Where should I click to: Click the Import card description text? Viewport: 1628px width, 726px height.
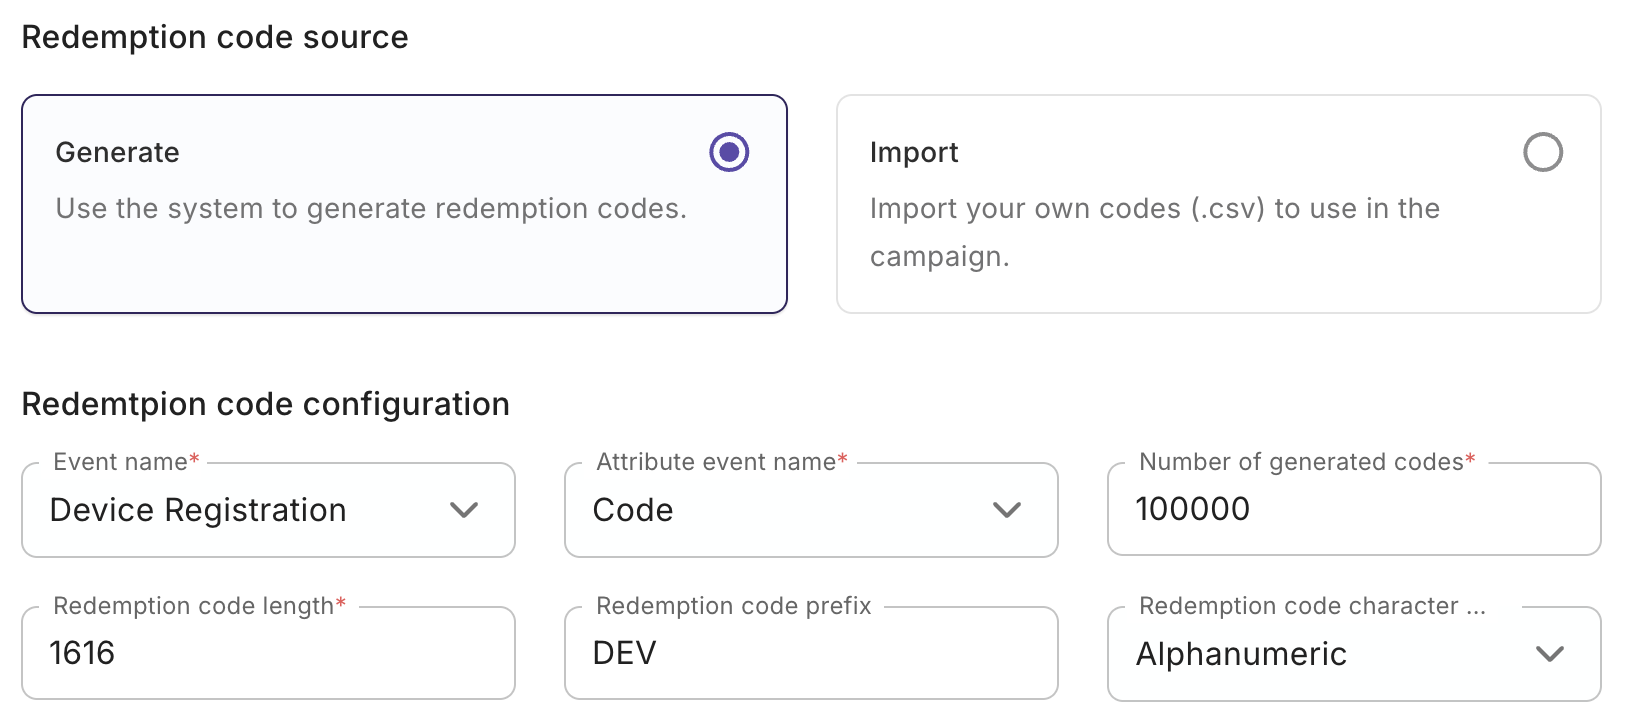(1154, 232)
